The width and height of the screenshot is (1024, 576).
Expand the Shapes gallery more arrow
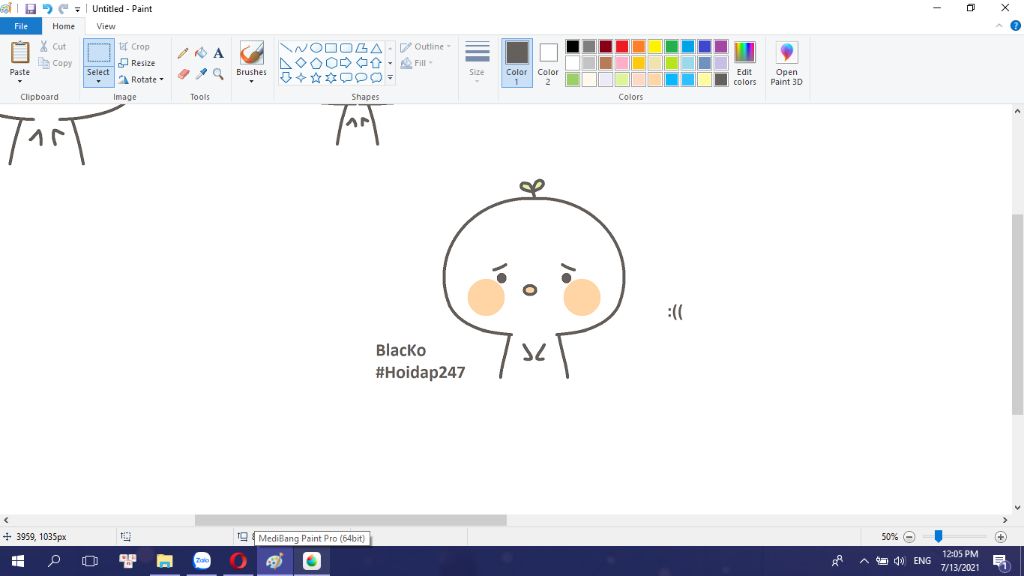(x=390, y=78)
